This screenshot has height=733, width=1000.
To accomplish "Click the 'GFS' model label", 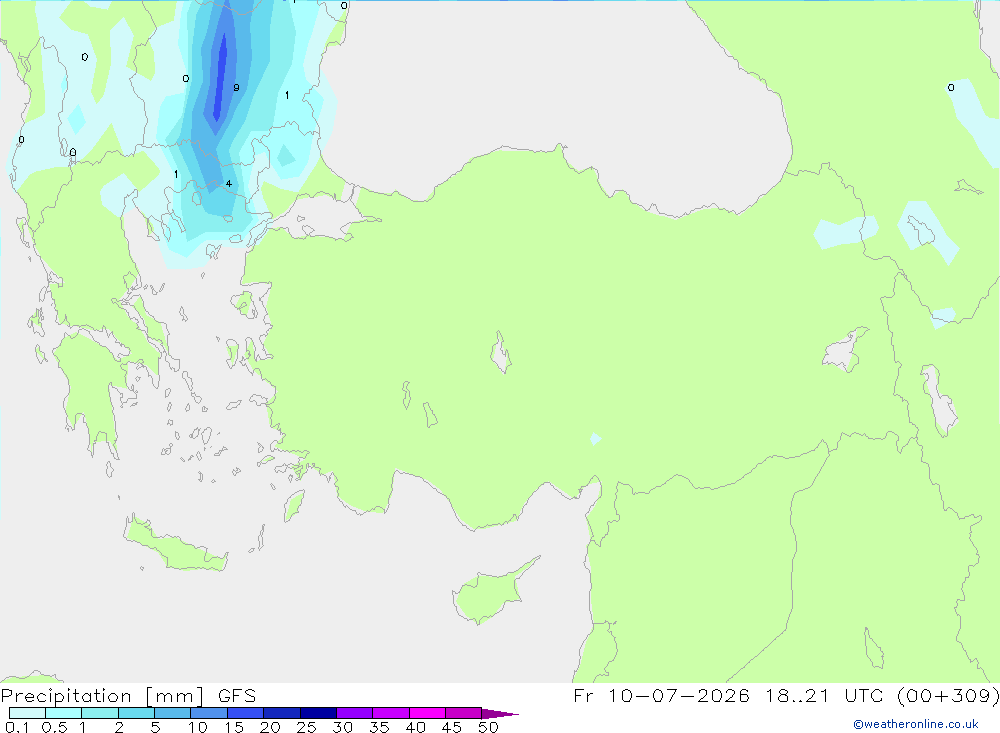I will click(237, 696).
